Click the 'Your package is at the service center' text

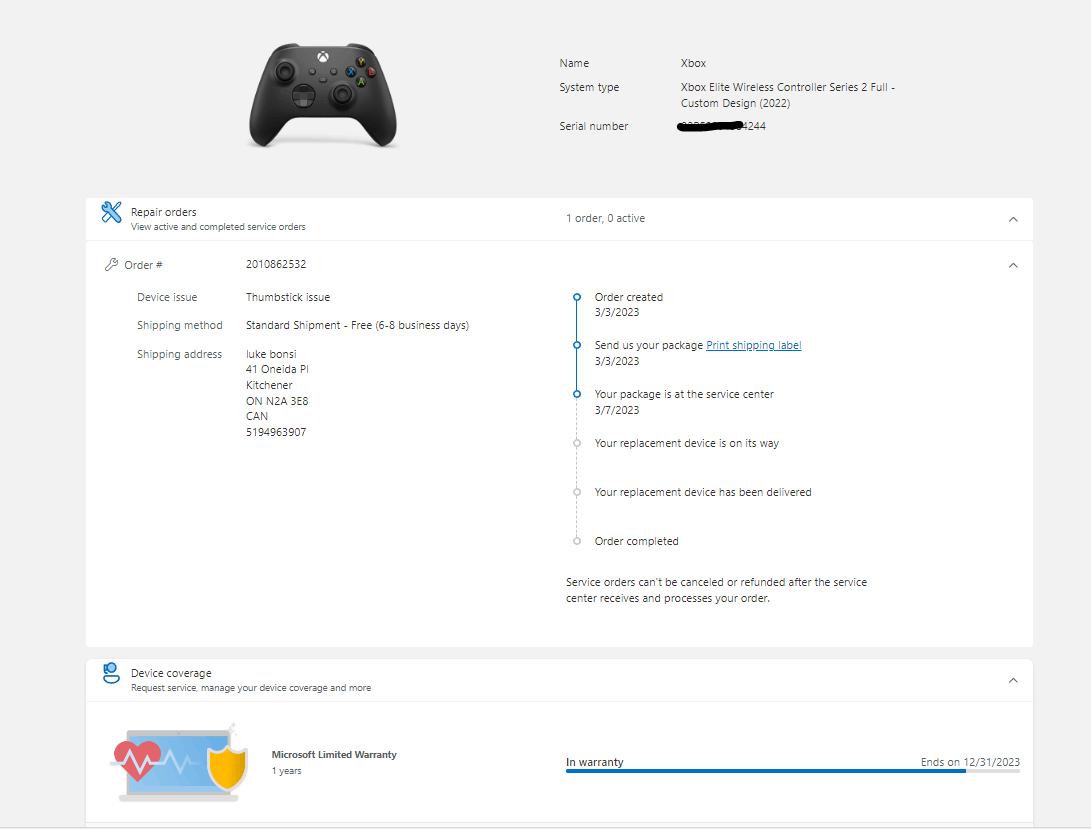pyautogui.click(x=684, y=394)
